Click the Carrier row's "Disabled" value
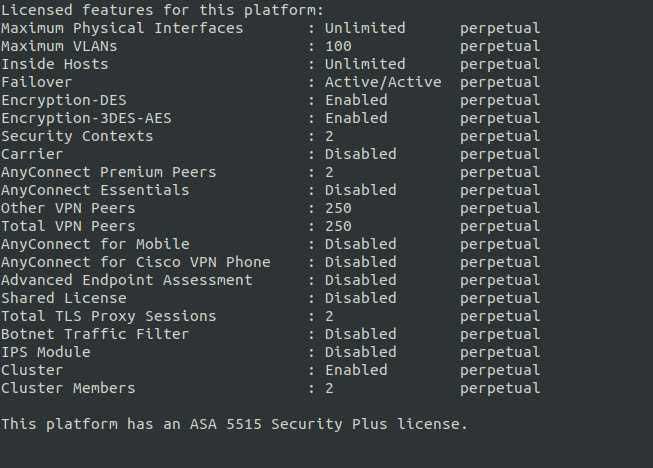This screenshot has width=653, height=468. tap(360, 154)
